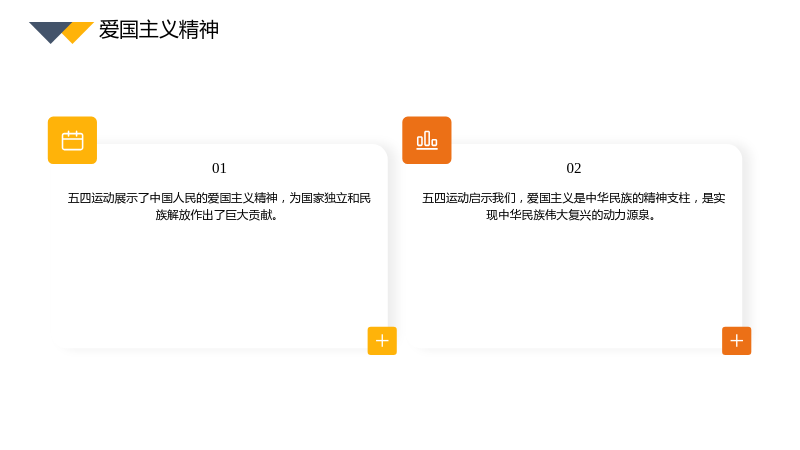Screen dimensions: 800x450
Task: Click the paragraph beginning 五四运动启示我们
Action: point(573,206)
